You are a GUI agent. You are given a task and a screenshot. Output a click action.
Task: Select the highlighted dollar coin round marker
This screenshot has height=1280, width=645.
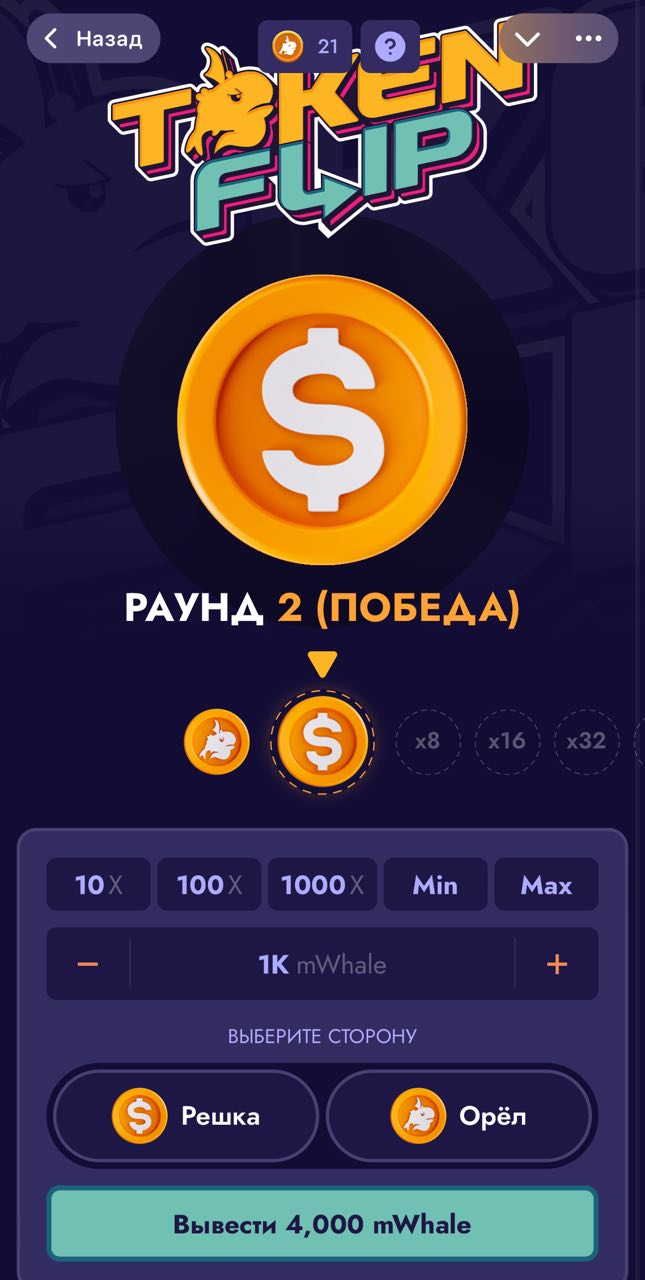click(322, 742)
